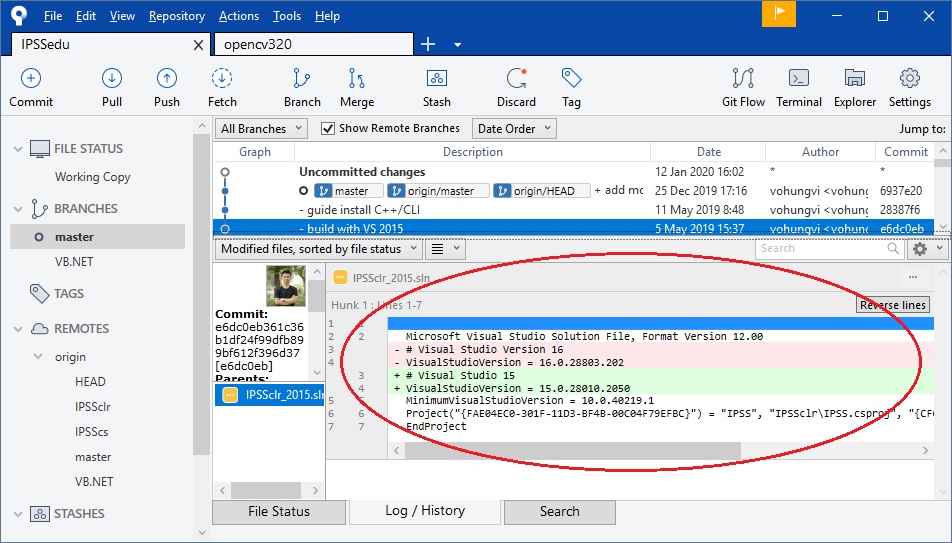Open the All Branches dropdown
This screenshot has width=952, height=543.
[x=261, y=129]
